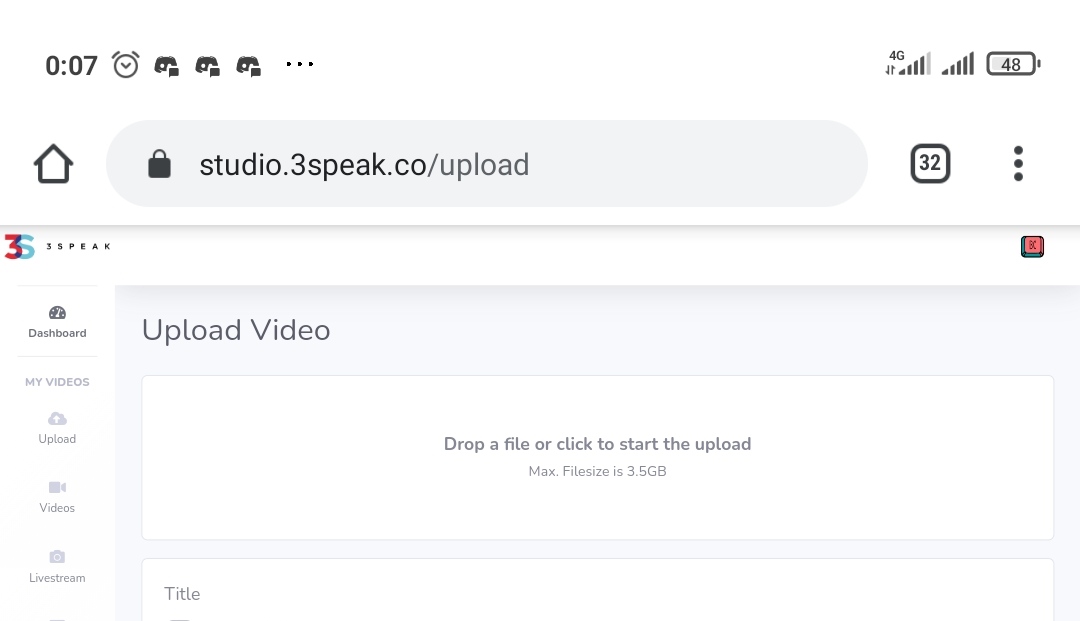Open the browser three-dot menu
Image resolution: width=1080 pixels, height=621 pixels.
(x=1018, y=163)
